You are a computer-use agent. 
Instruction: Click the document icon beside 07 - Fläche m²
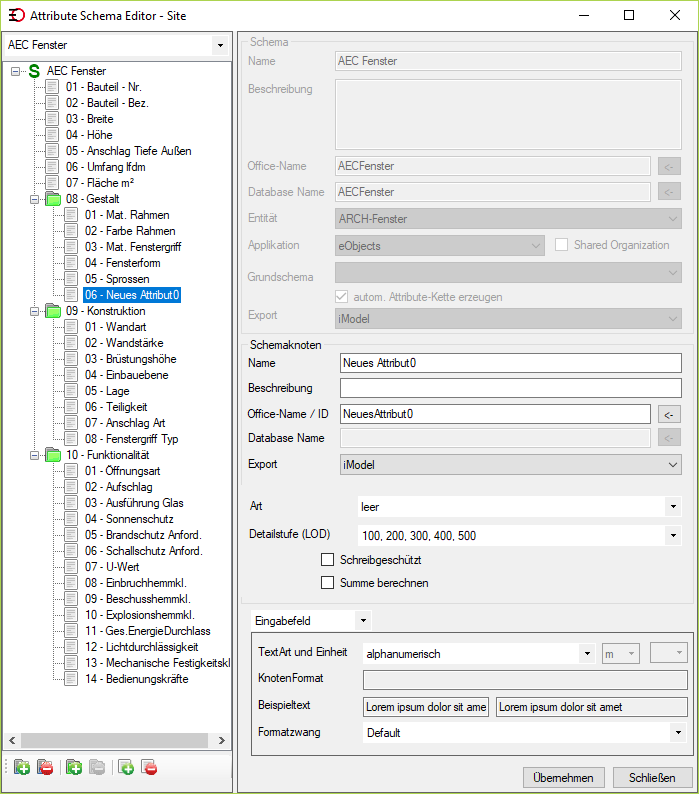click(x=52, y=183)
